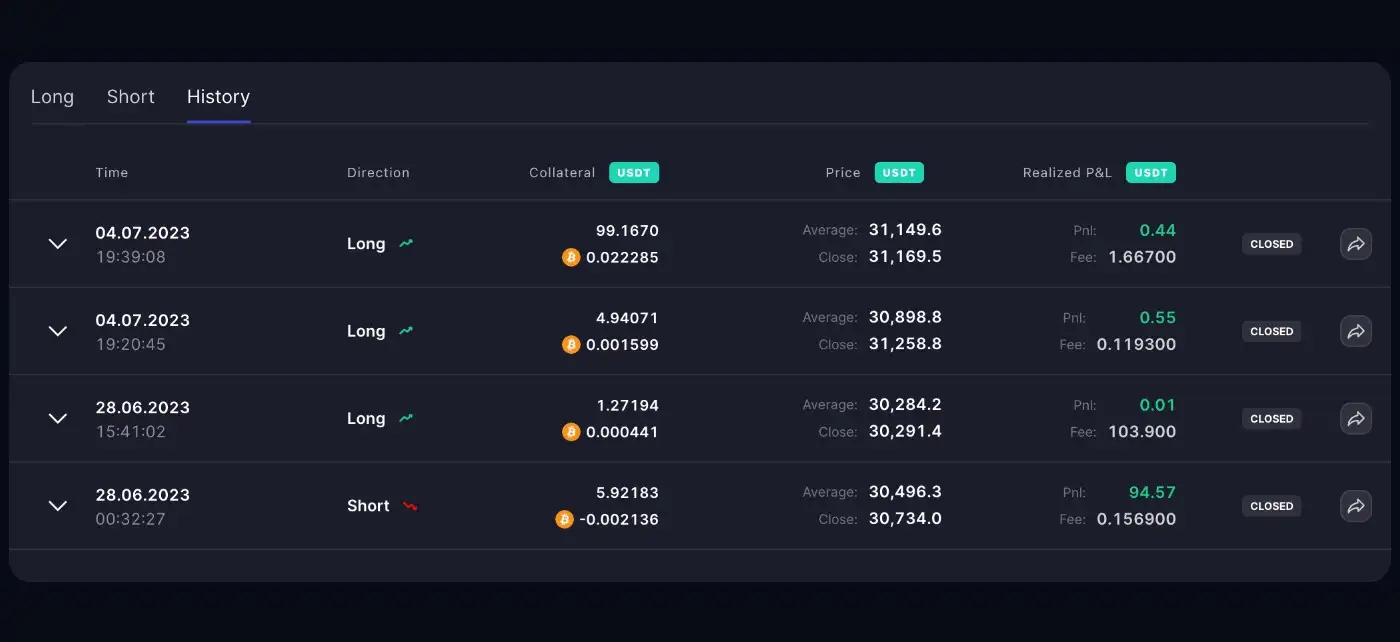This screenshot has height=642, width=1400.
Task: Select the History tab
Action: [218, 97]
